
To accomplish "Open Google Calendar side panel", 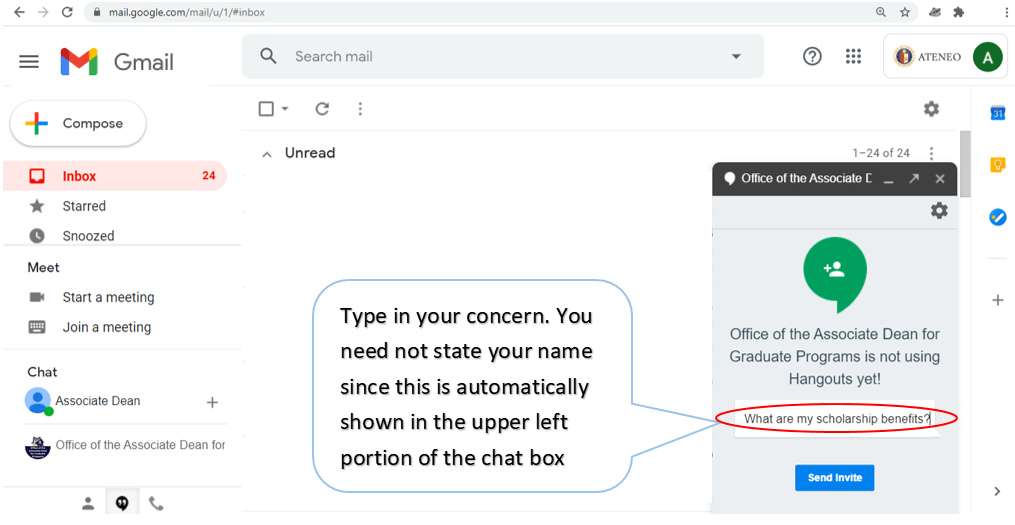I will pyautogui.click(x=998, y=113).
